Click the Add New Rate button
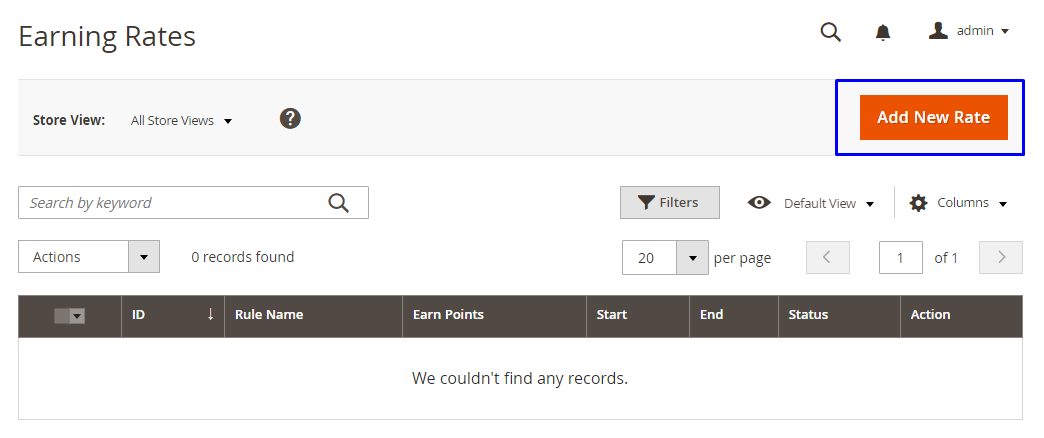Viewport: 1044px width, 438px height. tap(933, 117)
